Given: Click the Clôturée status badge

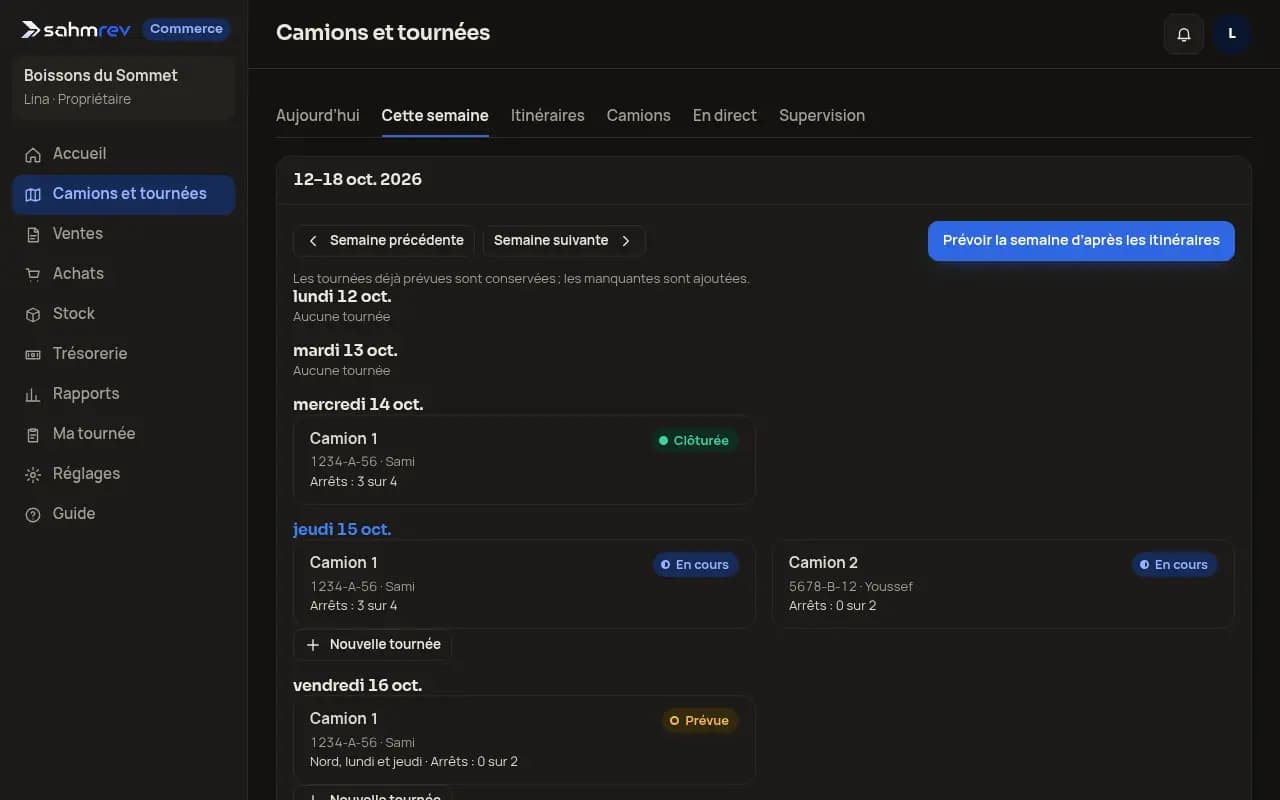Looking at the screenshot, I should 693,441.
